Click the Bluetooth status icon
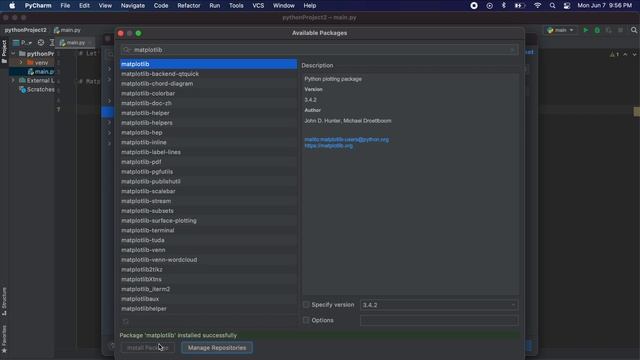Viewport: 640px width, 360px height. pos(504,6)
